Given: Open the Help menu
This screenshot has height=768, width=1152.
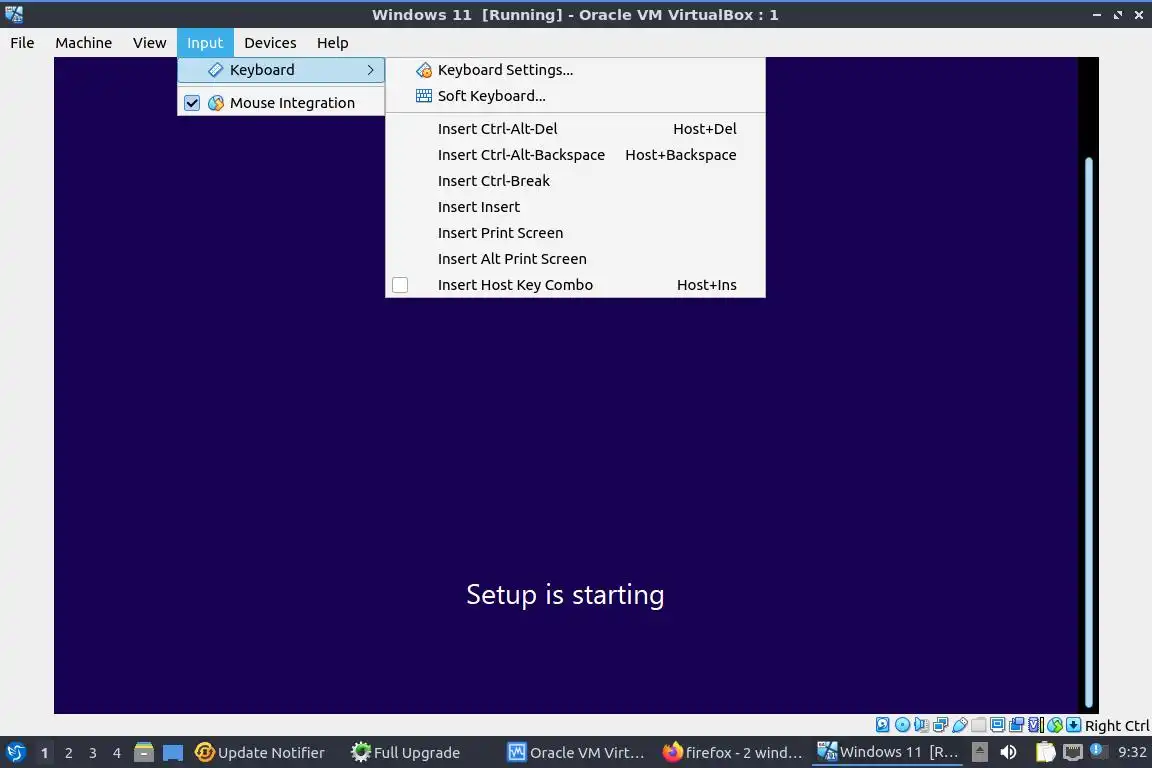Looking at the screenshot, I should point(333,43).
